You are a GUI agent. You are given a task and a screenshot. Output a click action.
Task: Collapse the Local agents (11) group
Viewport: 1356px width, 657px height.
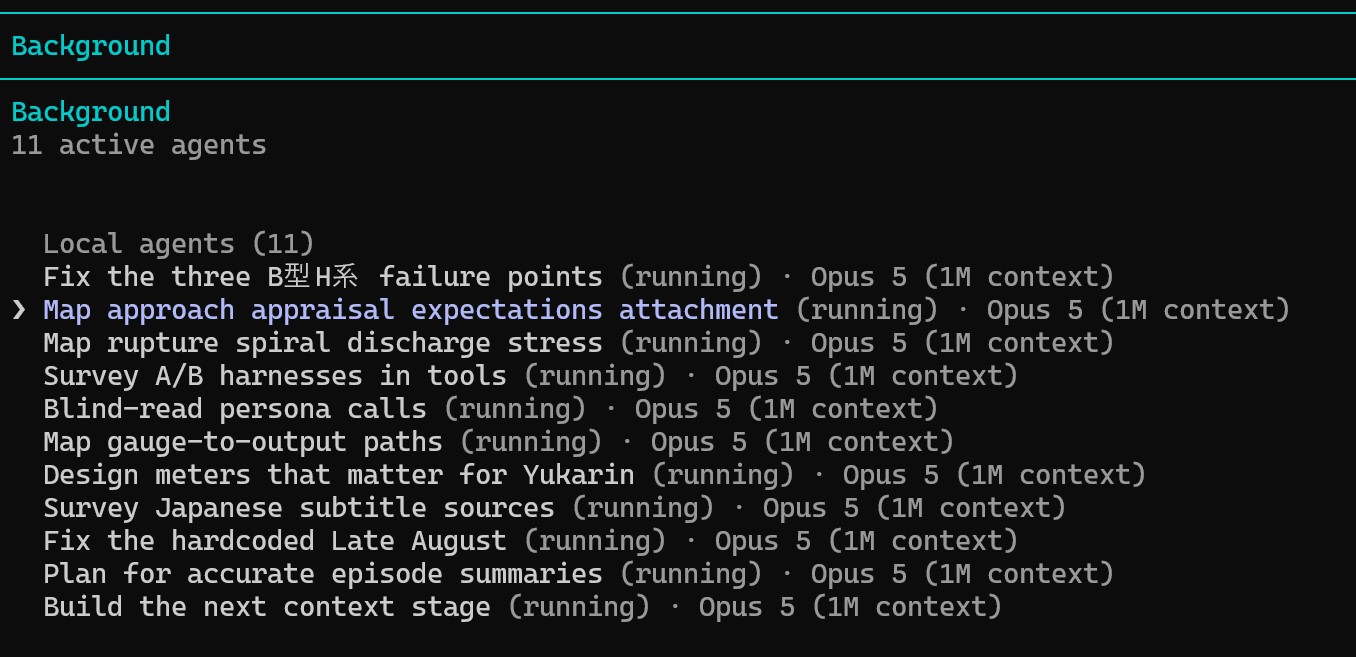tap(179, 244)
